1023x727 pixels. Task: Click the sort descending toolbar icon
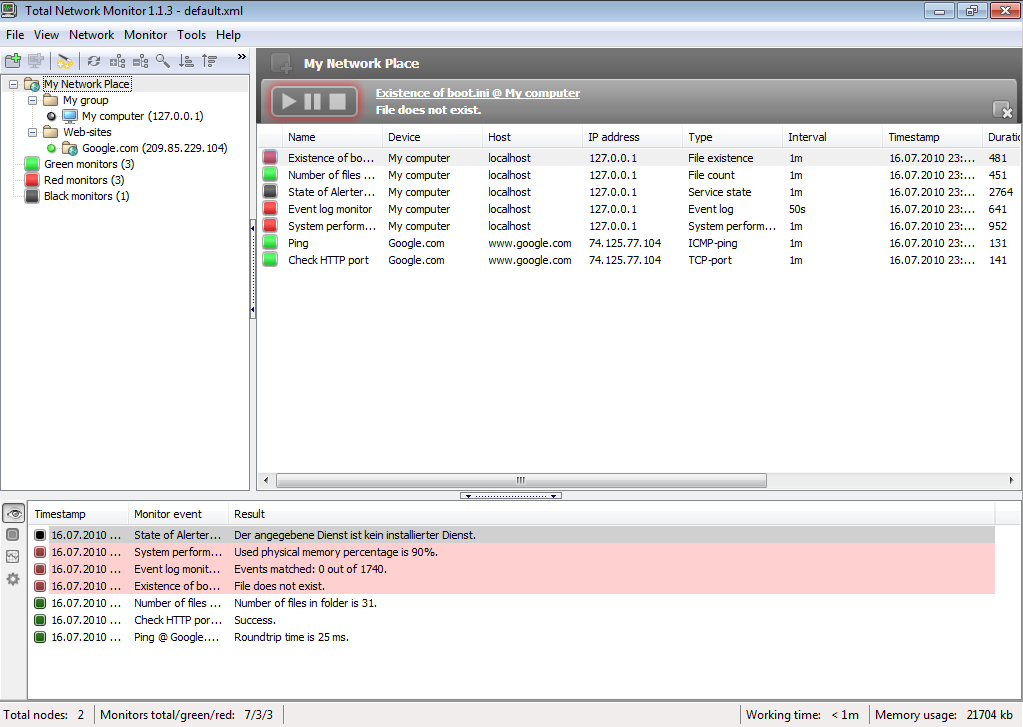coord(186,61)
